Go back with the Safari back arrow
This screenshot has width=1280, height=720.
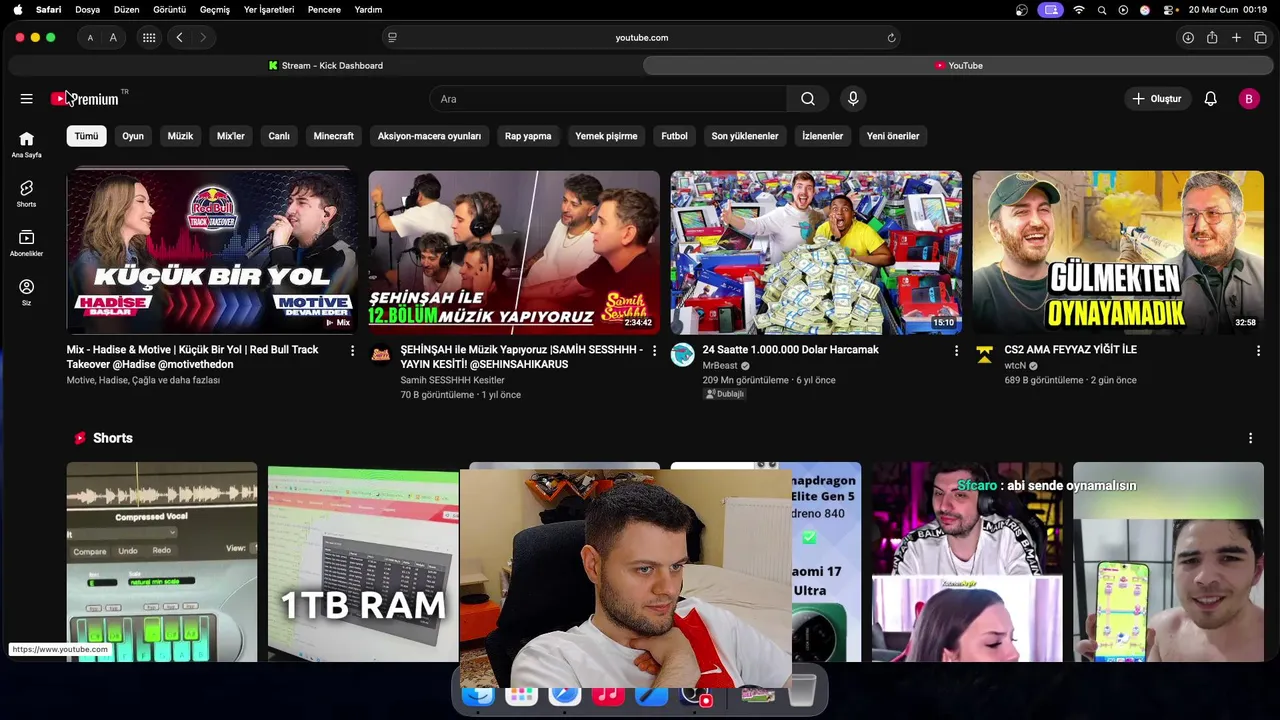coord(179,38)
